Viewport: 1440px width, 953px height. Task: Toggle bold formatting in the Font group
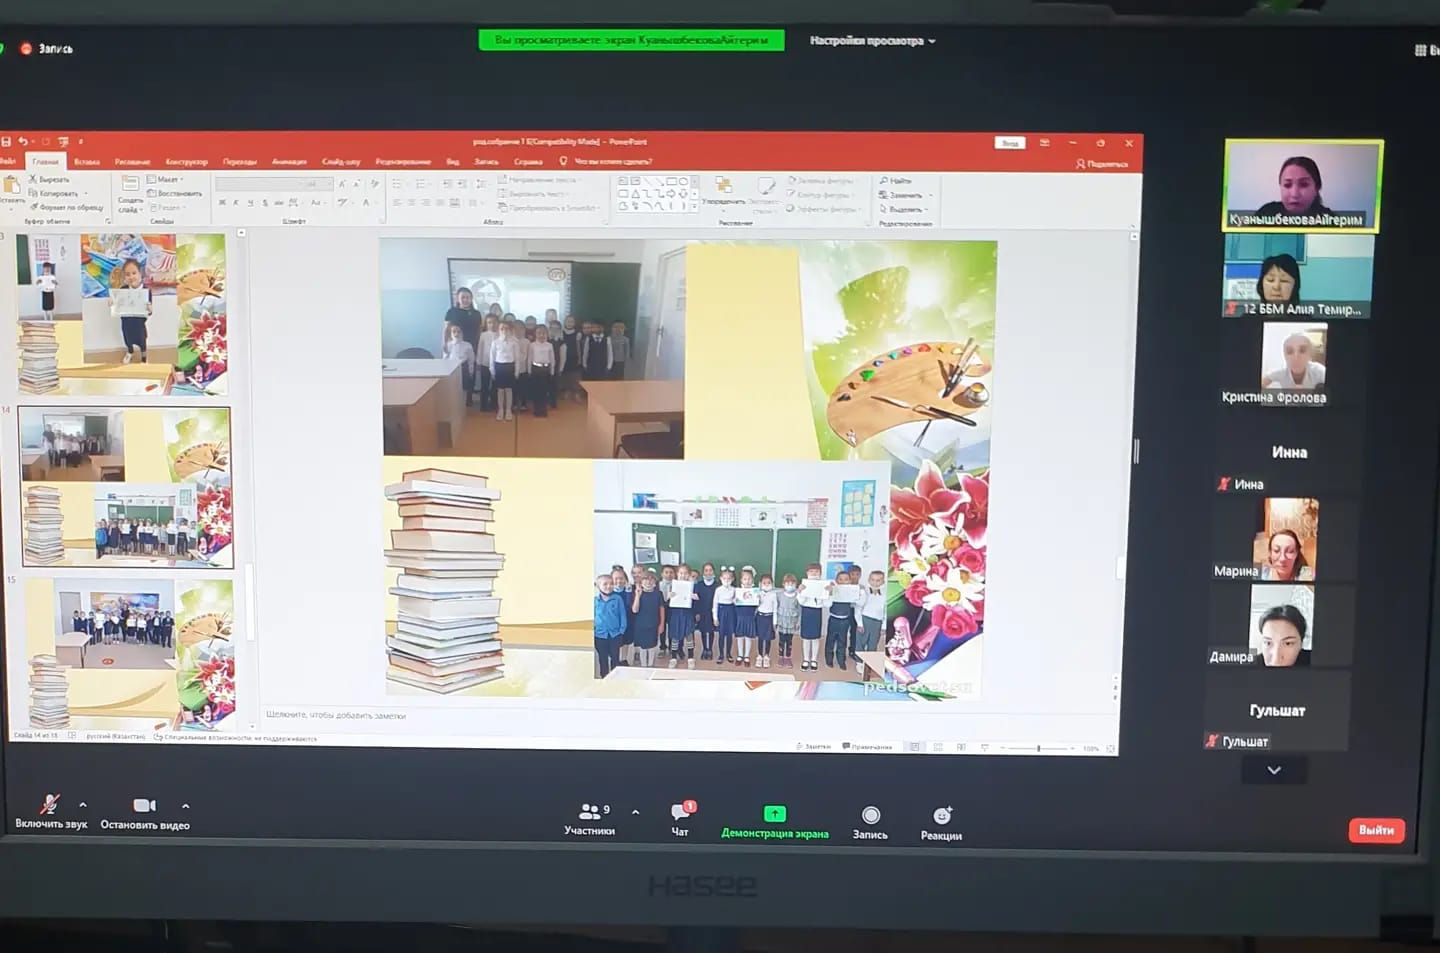coord(222,203)
